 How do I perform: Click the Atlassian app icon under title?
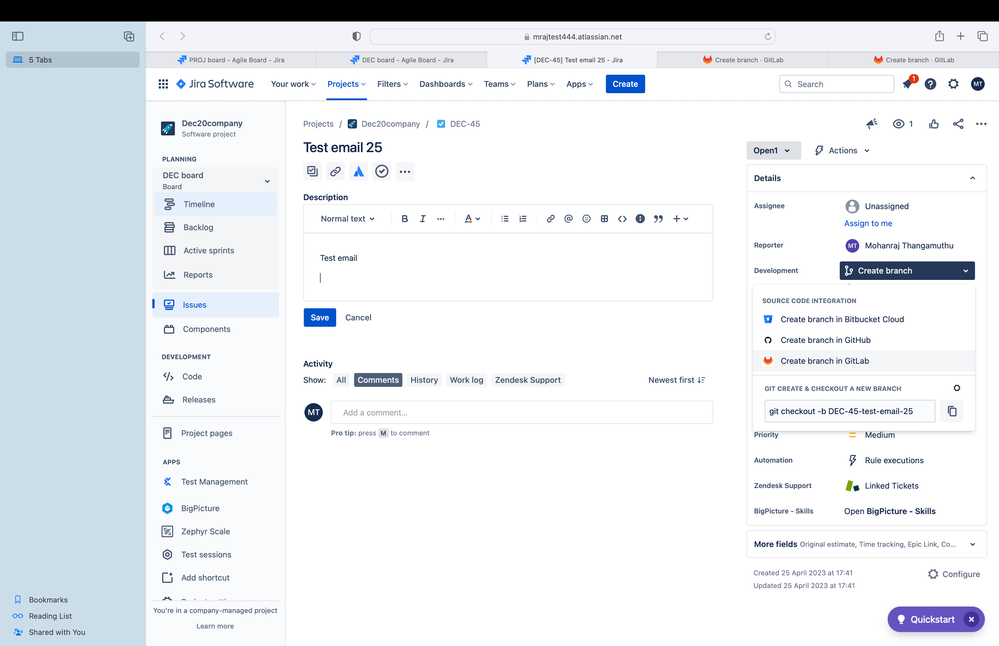tap(359, 171)
